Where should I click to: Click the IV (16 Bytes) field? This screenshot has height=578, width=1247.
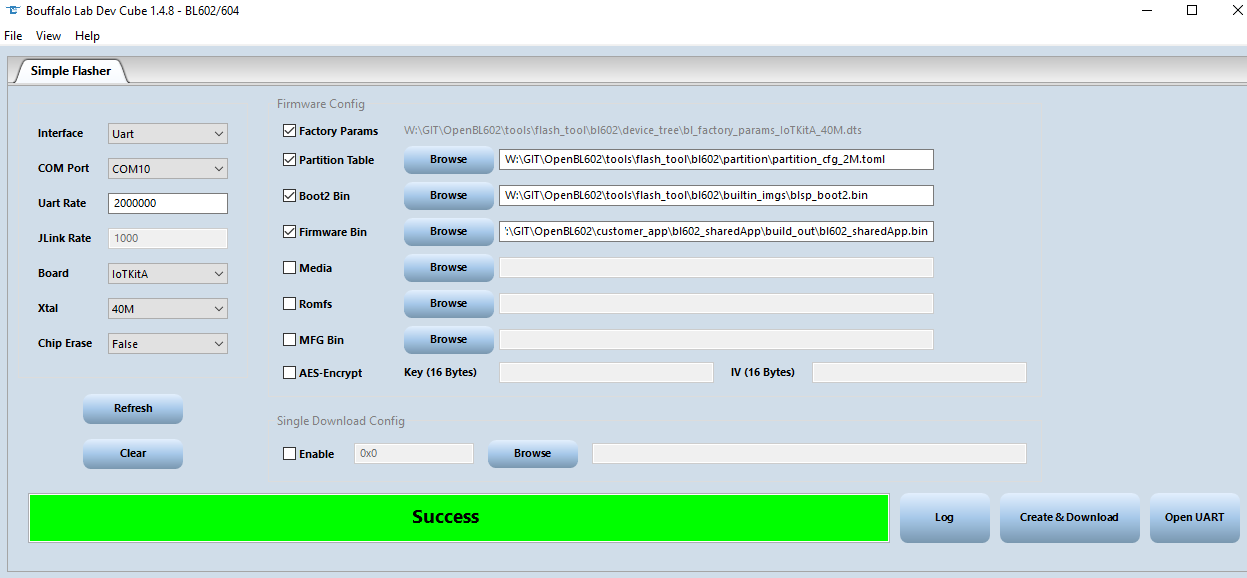[x=919, y=373]
